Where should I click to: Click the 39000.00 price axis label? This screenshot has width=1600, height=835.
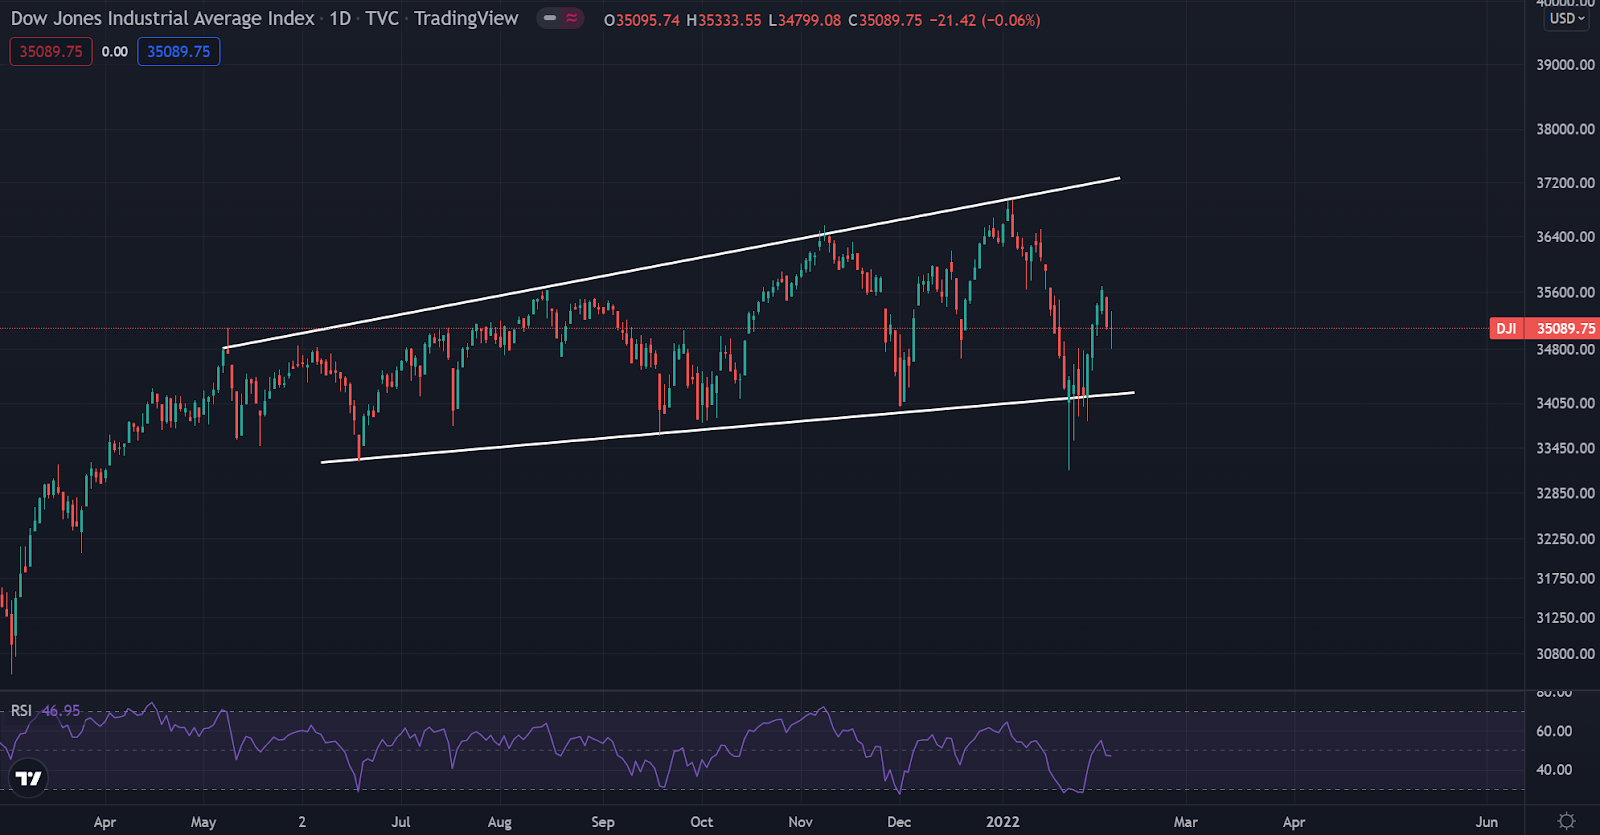(x=1565, y=65)
